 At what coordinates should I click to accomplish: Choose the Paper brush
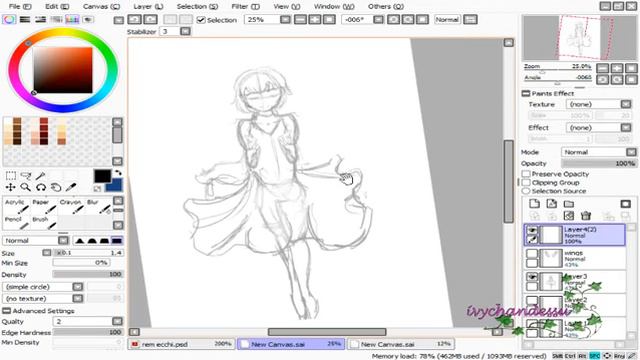43,206
